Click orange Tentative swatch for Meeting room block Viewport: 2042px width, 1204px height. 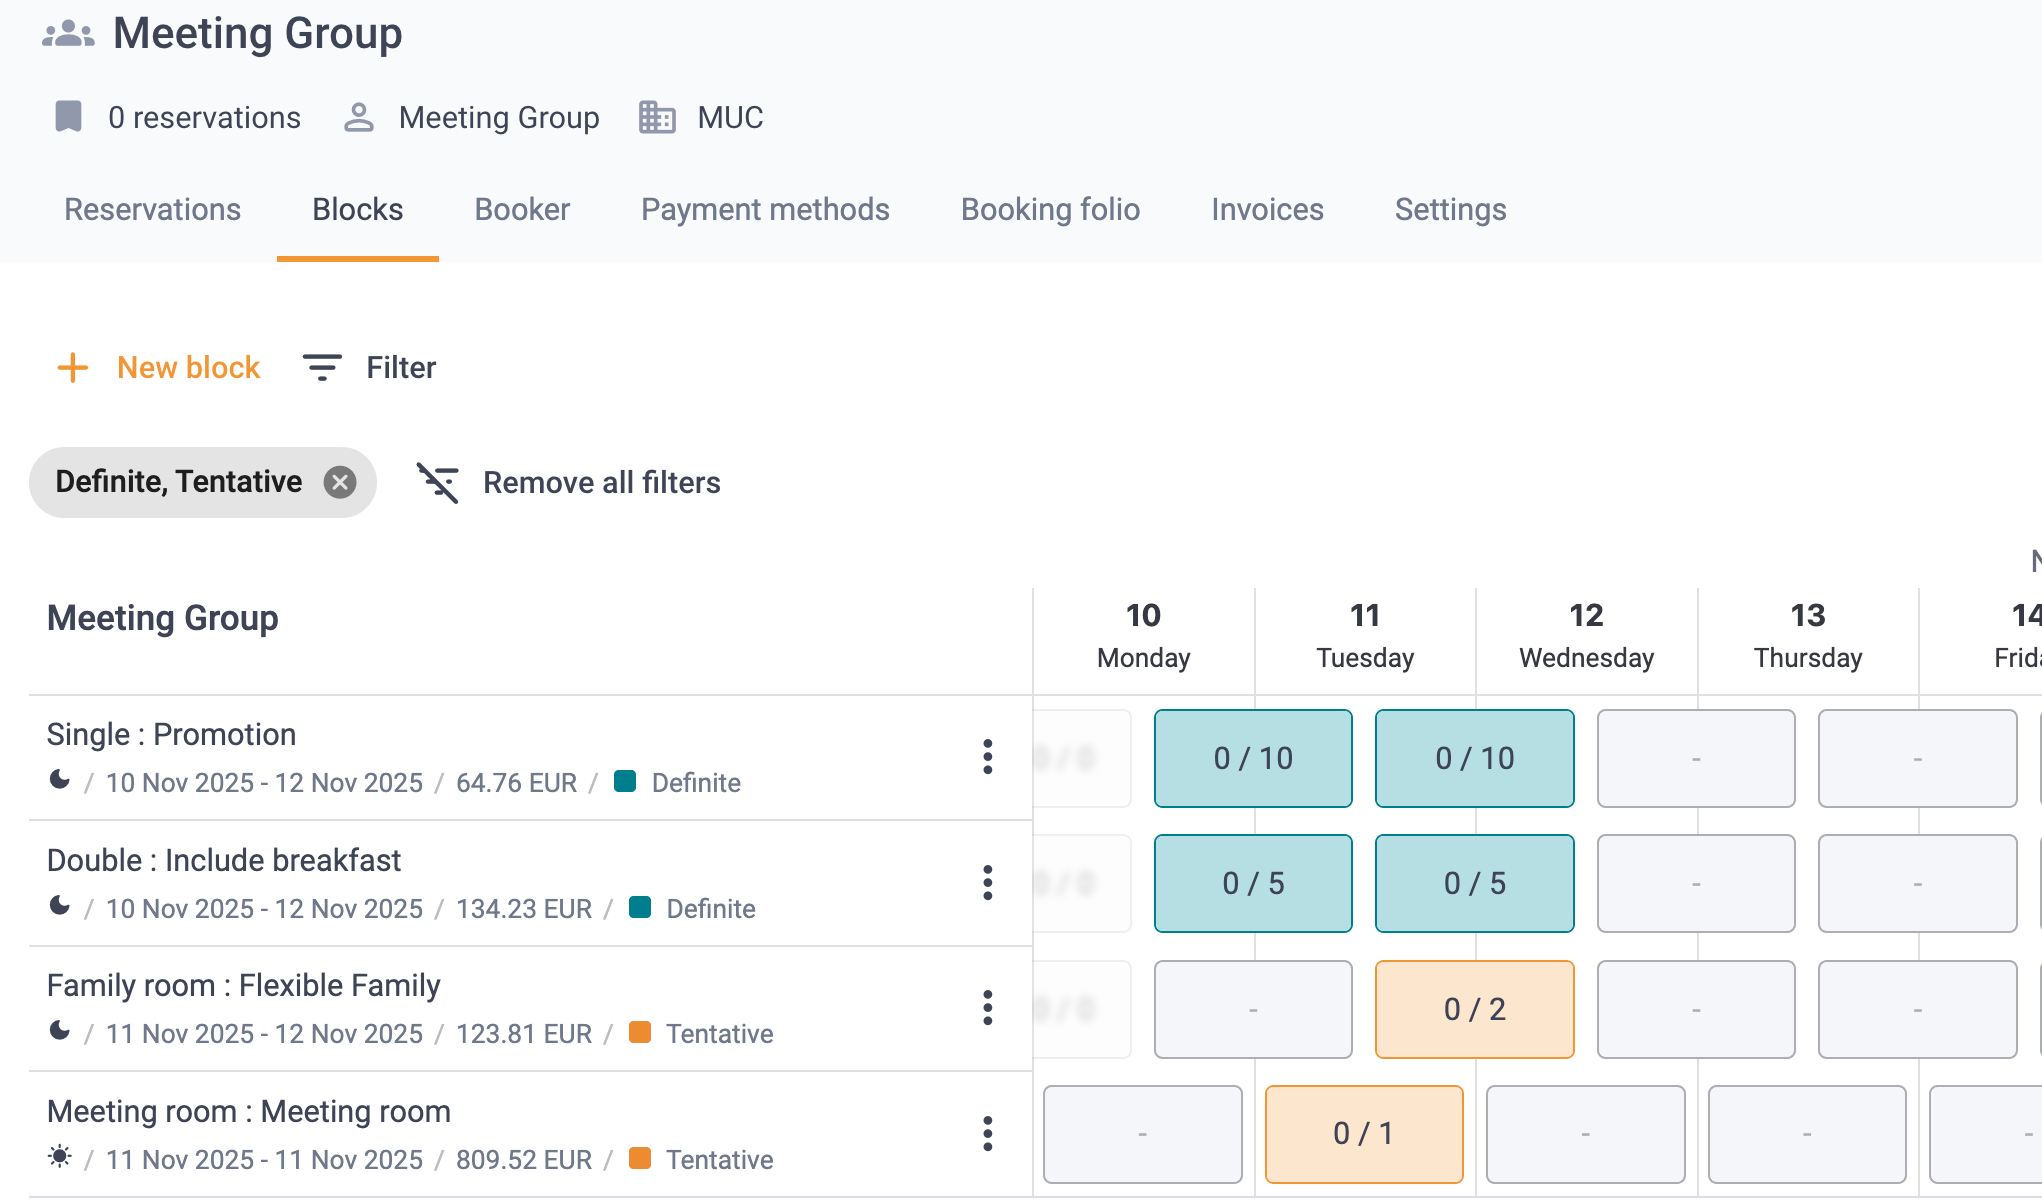pos(640,1158)
